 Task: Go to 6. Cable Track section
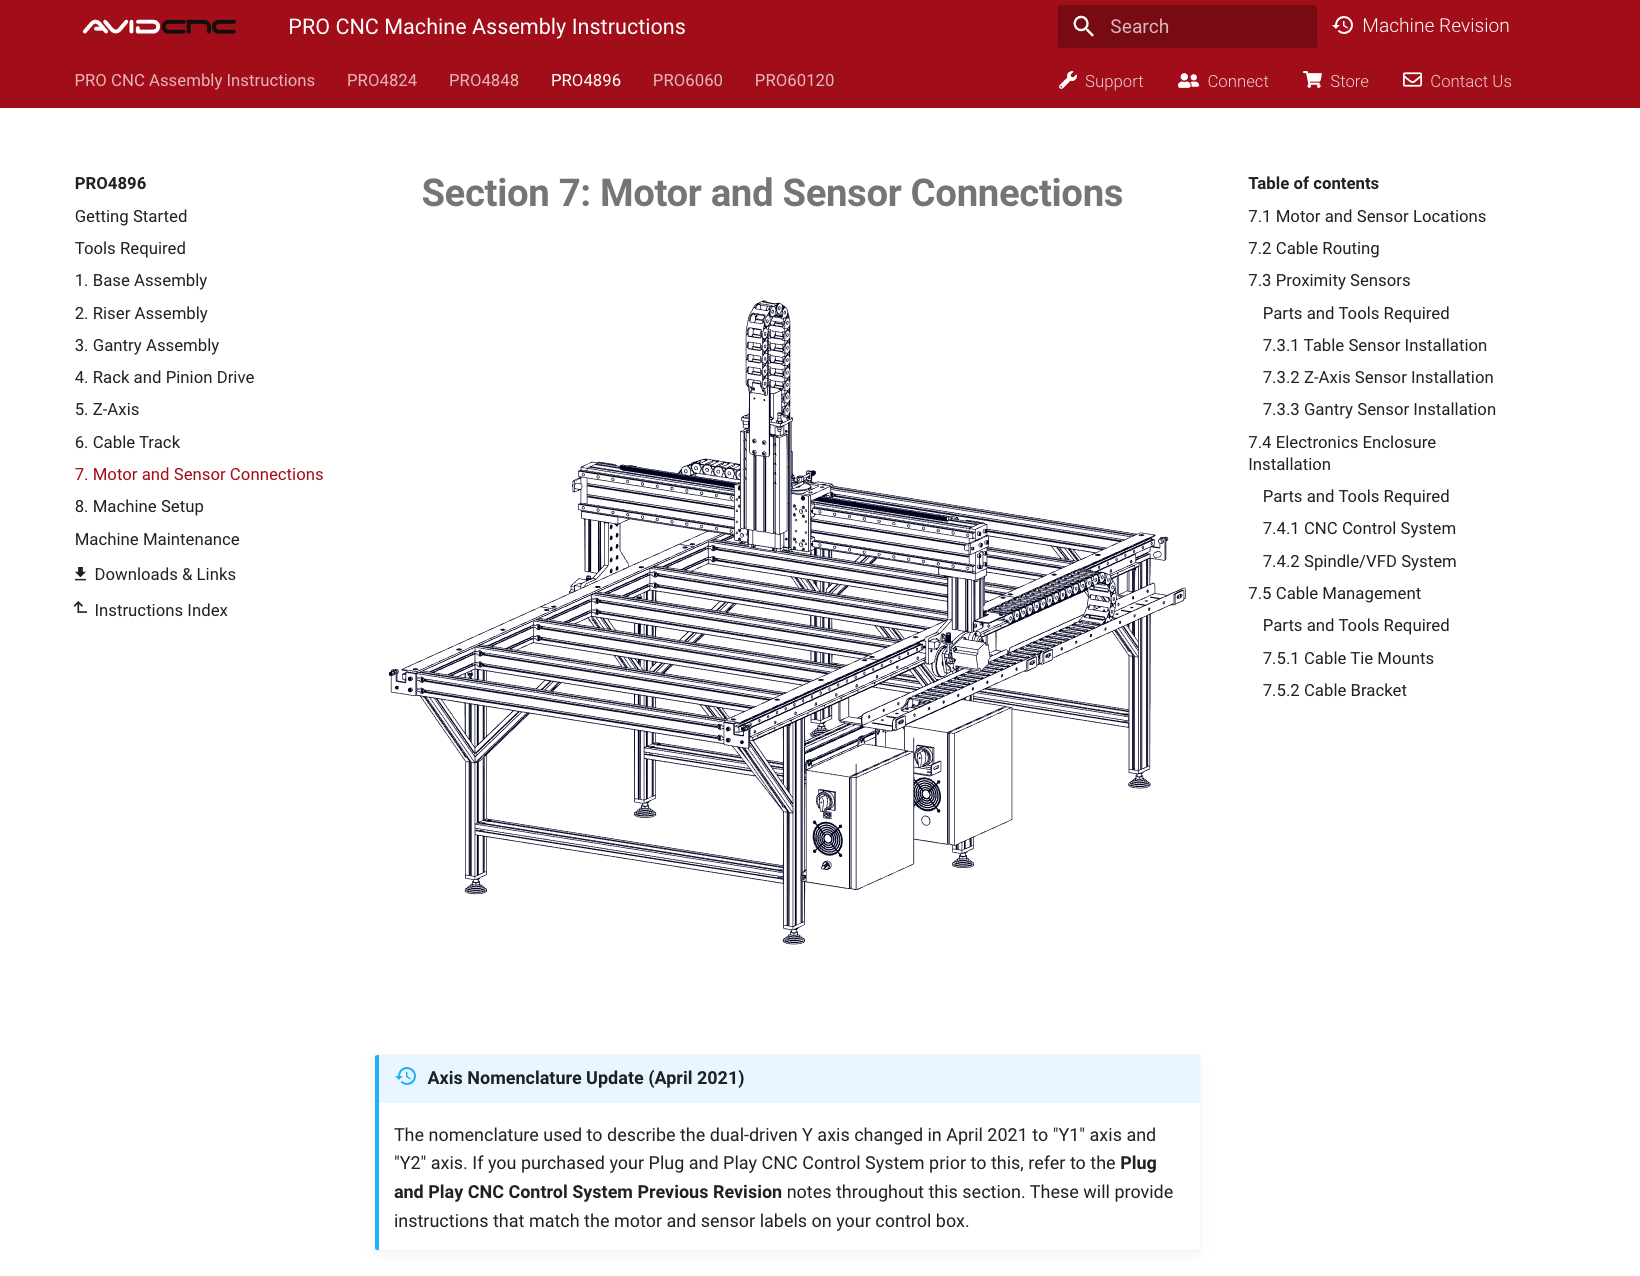(x=128, y=442)
